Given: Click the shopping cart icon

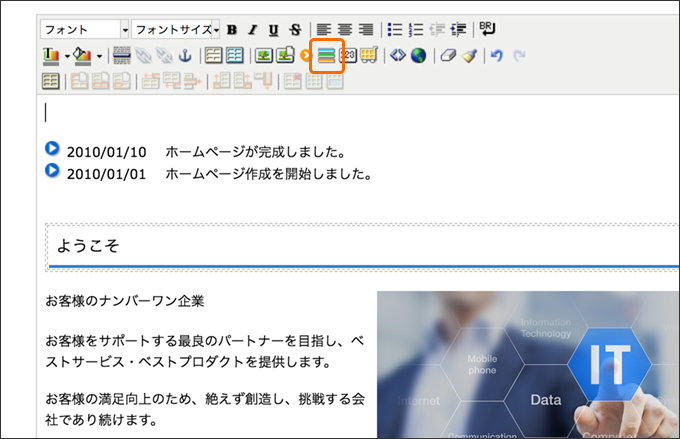Looking at the screenshot, I should click(x=369, y=56).
